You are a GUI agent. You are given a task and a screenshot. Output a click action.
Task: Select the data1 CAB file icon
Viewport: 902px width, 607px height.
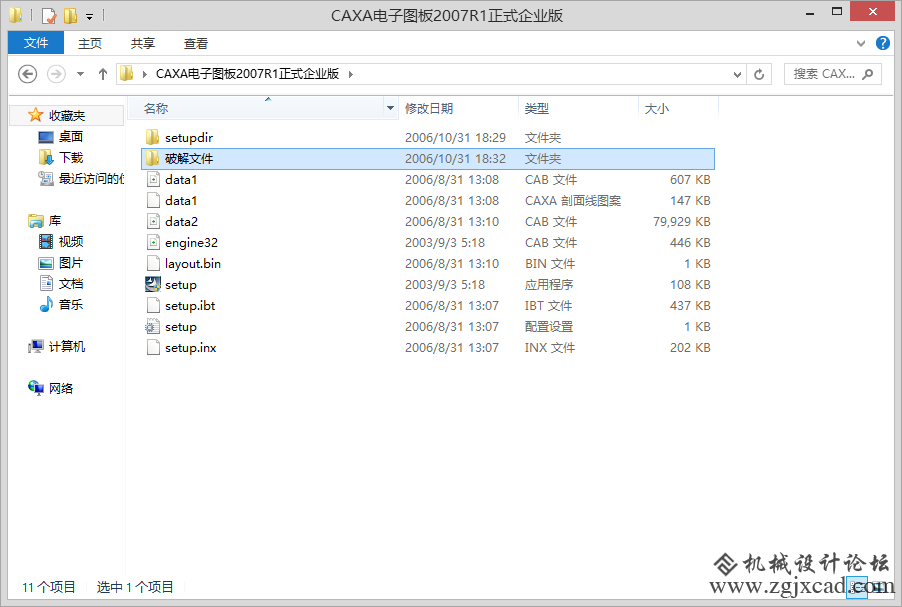pyautogui.click(x=153, y=179)
